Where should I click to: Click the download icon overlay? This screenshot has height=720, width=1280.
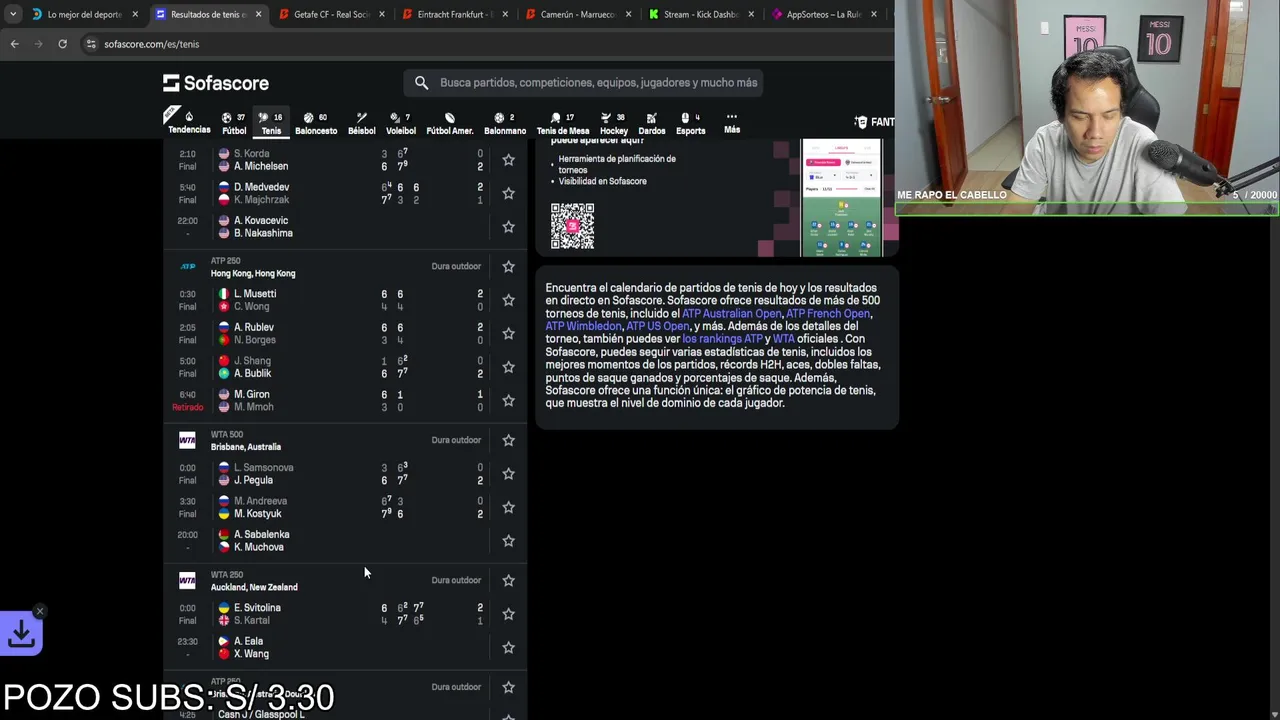pos(21,633)
